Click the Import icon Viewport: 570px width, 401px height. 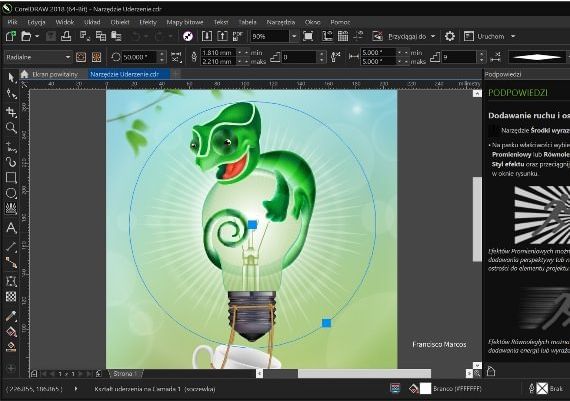click(x=207, y=36)
